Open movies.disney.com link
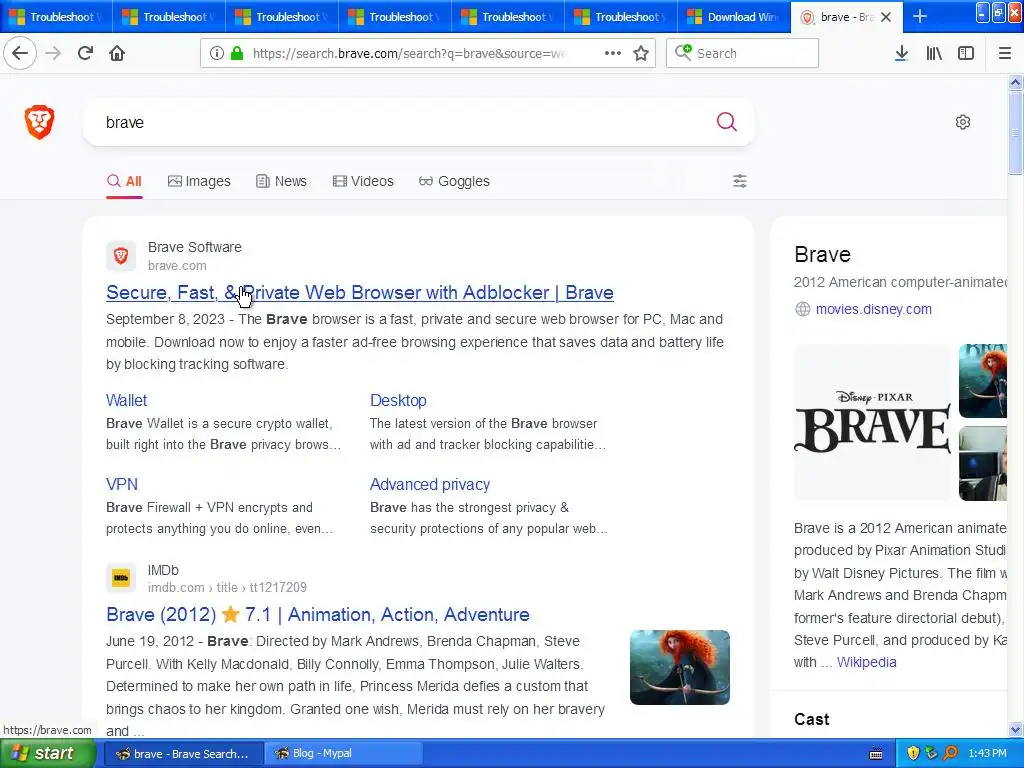1024x768 pixels. (x=874, y=309)
